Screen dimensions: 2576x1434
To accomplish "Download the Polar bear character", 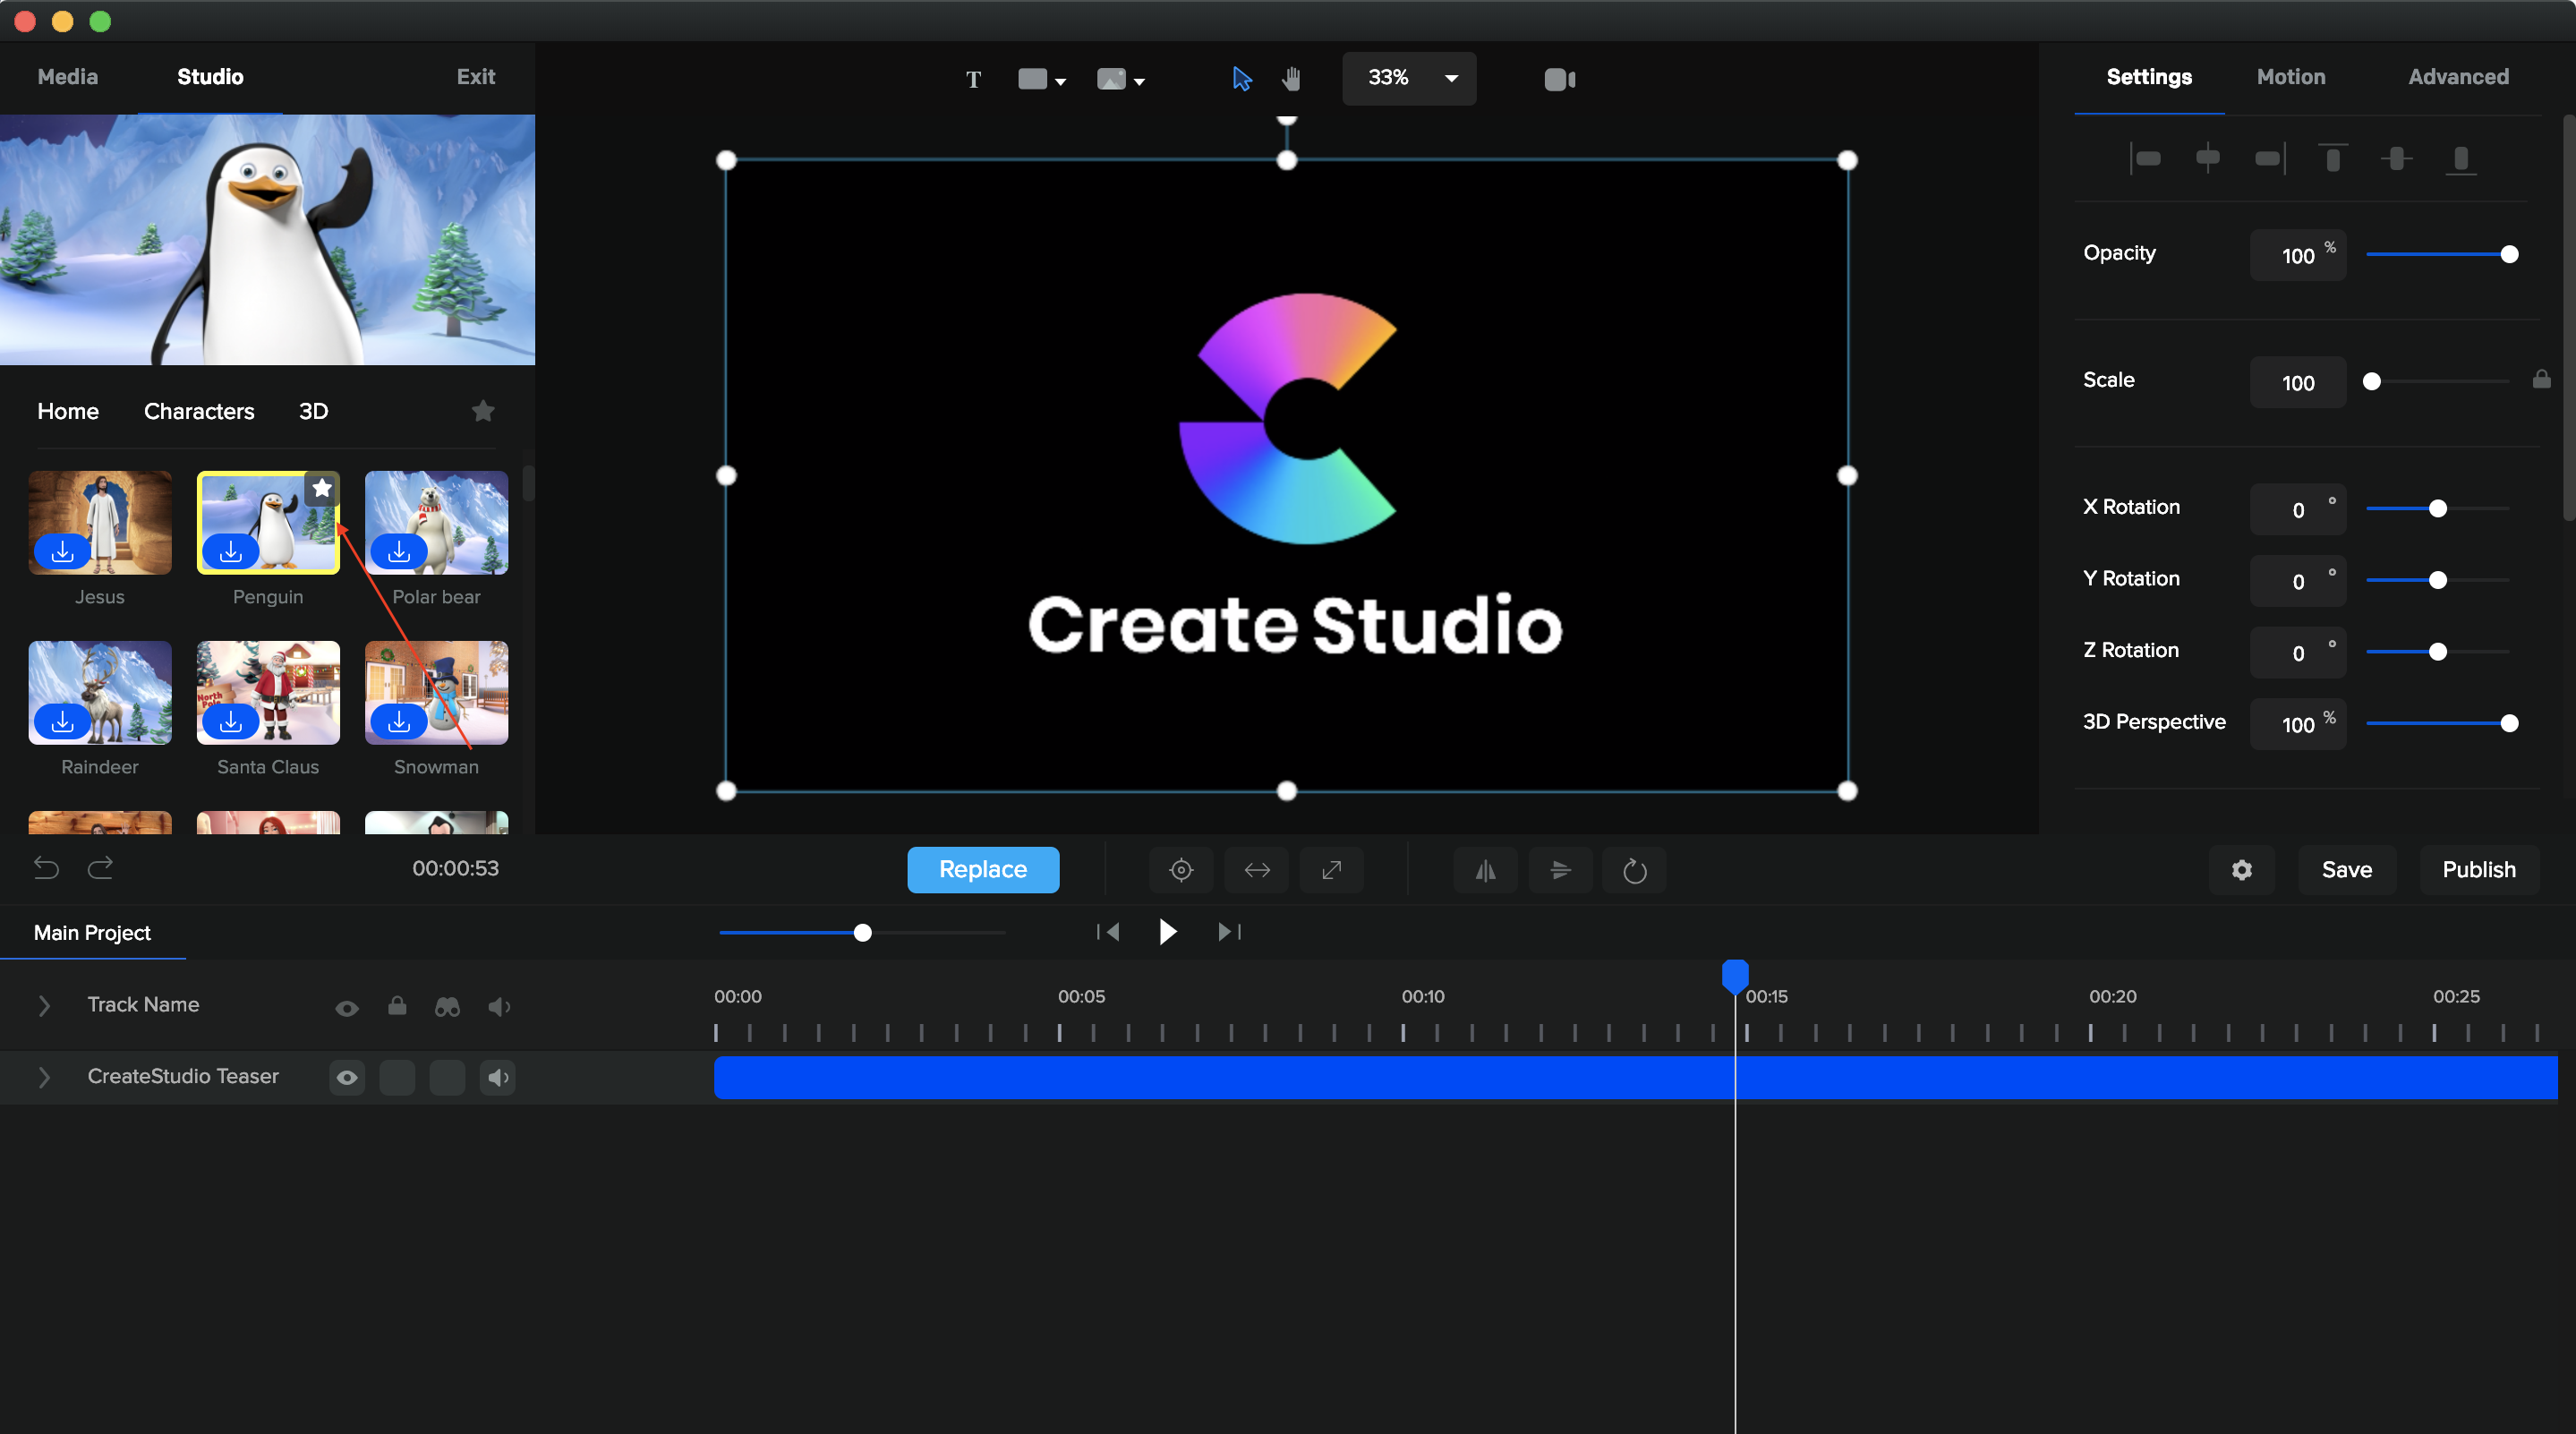I will coord(398,551).
